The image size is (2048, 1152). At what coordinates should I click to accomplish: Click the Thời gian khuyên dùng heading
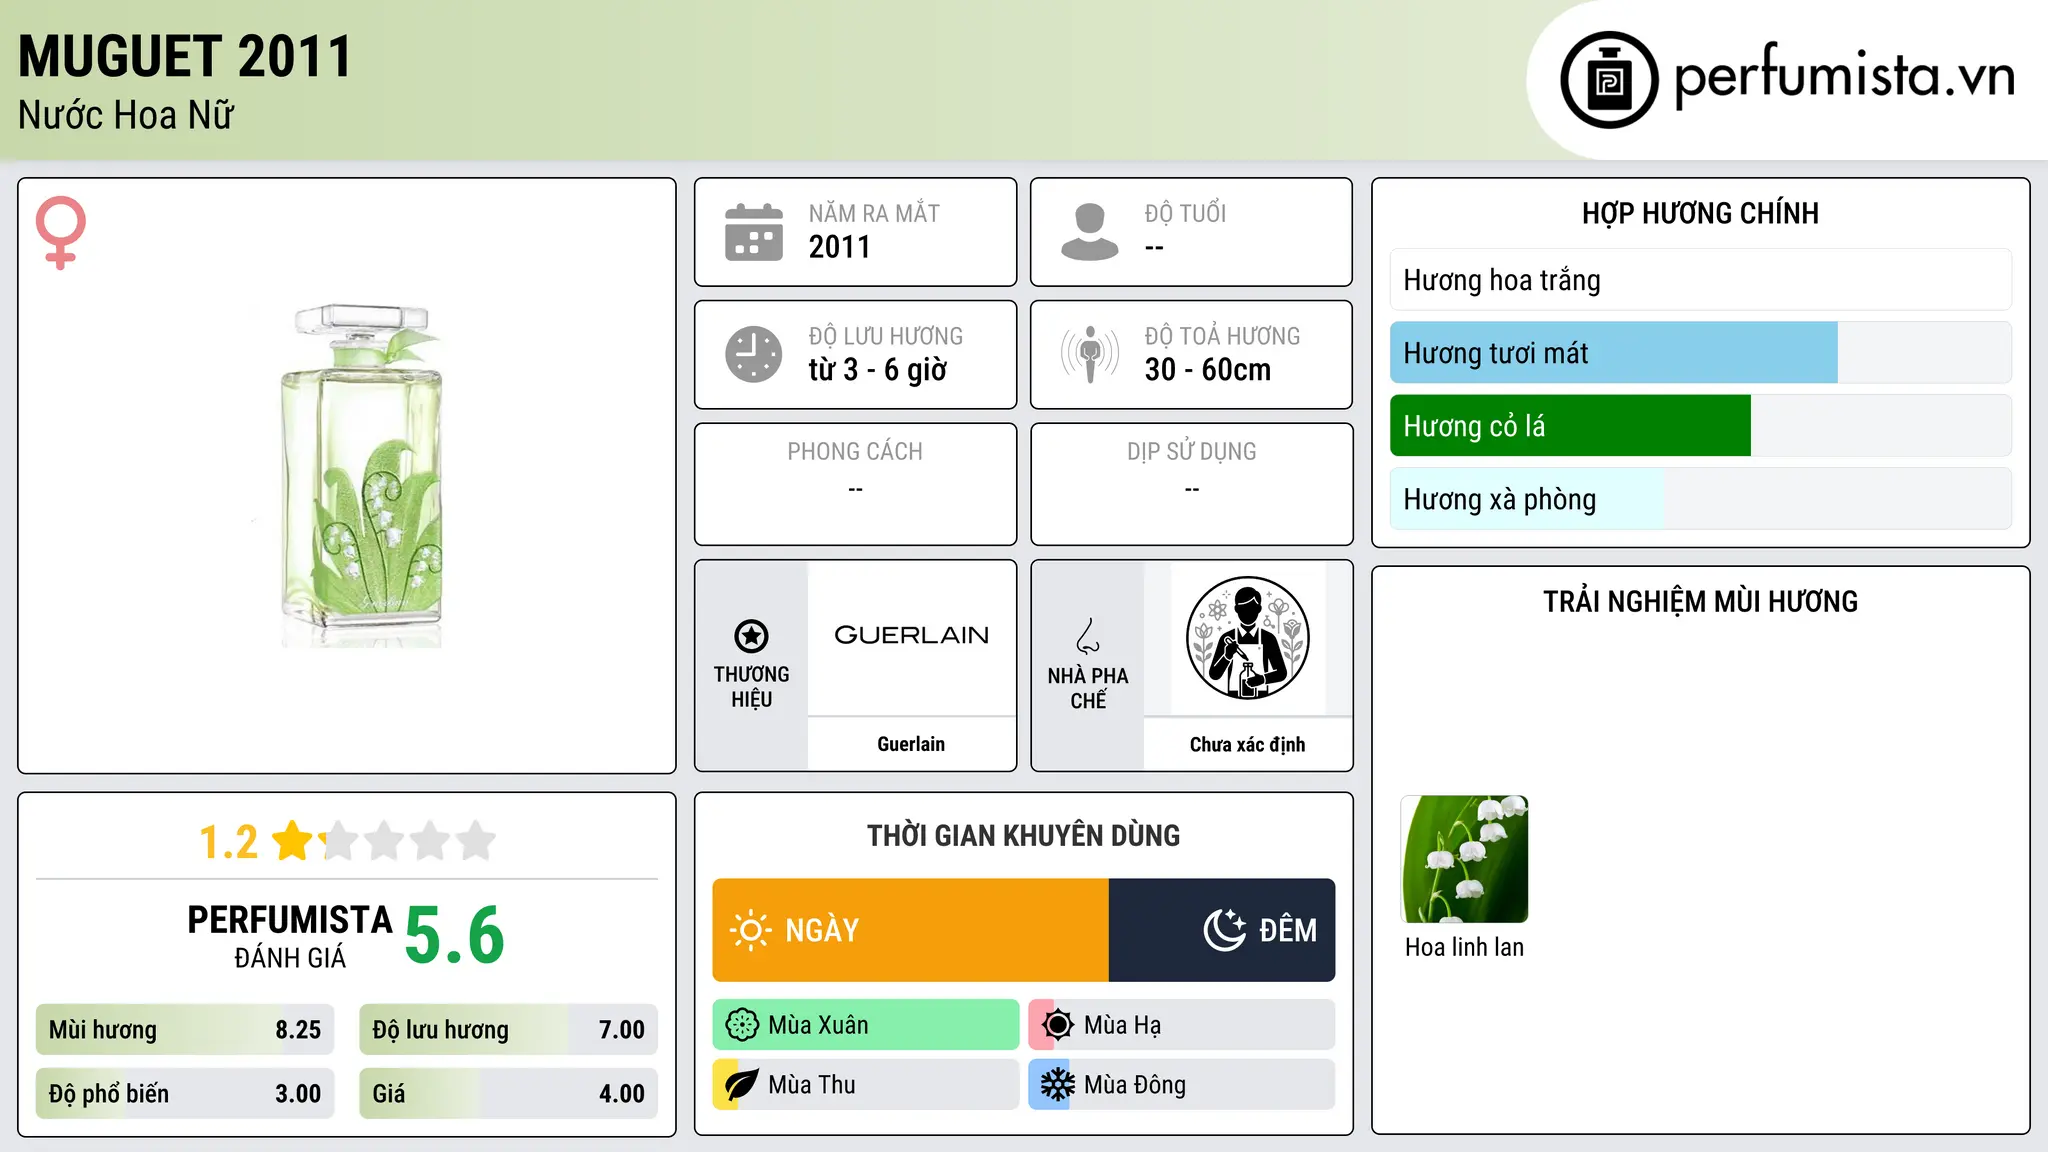click(x=1024, y=835)
